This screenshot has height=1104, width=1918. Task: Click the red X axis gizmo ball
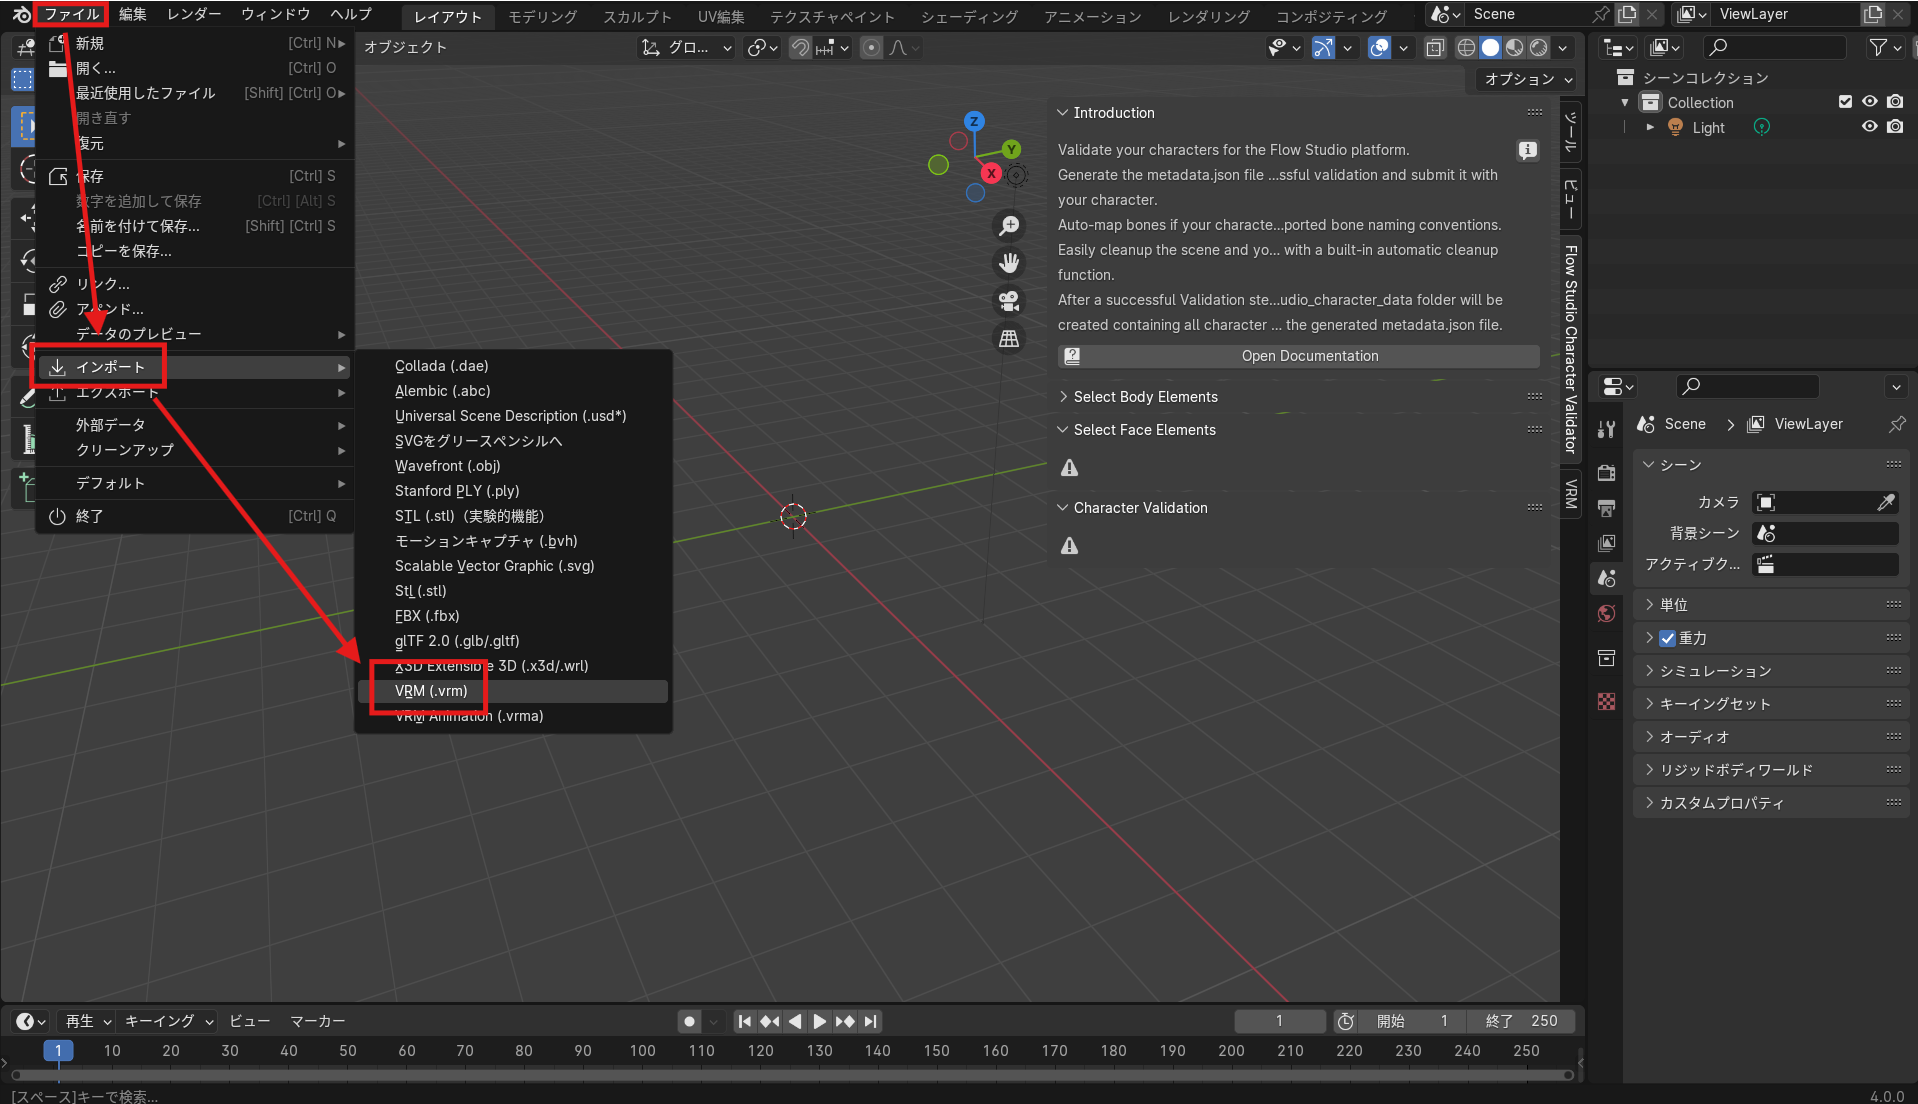pos(991,173)
